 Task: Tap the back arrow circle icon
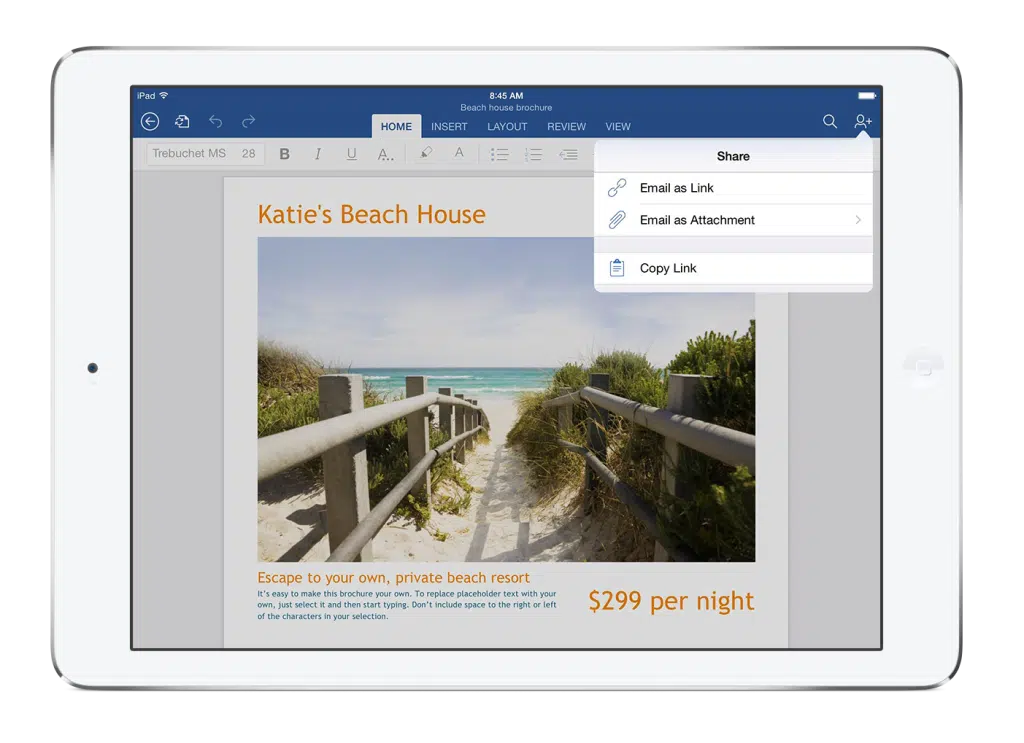coord(150,121)
